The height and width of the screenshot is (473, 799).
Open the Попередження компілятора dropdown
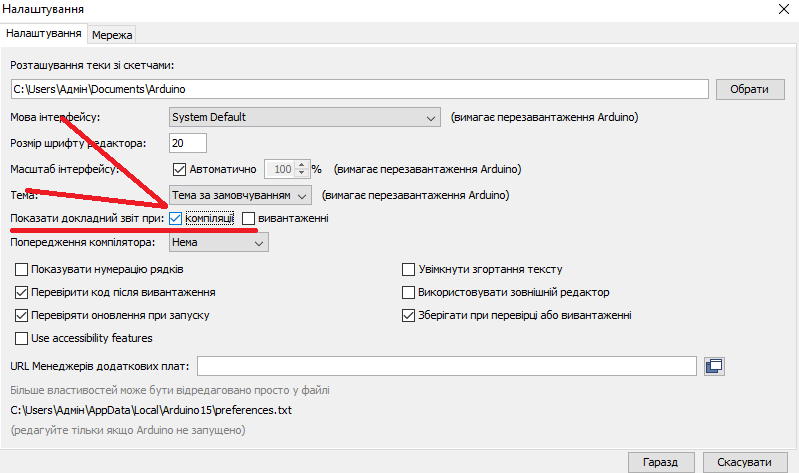(219, 242)
